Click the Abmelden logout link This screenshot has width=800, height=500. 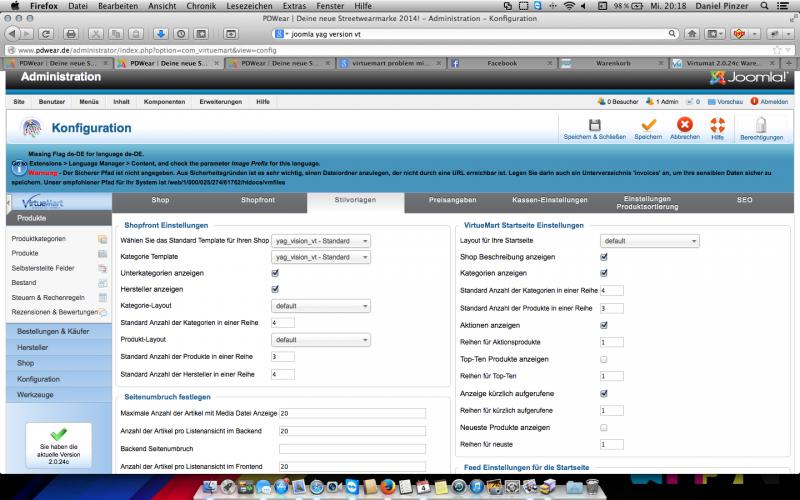773,102
